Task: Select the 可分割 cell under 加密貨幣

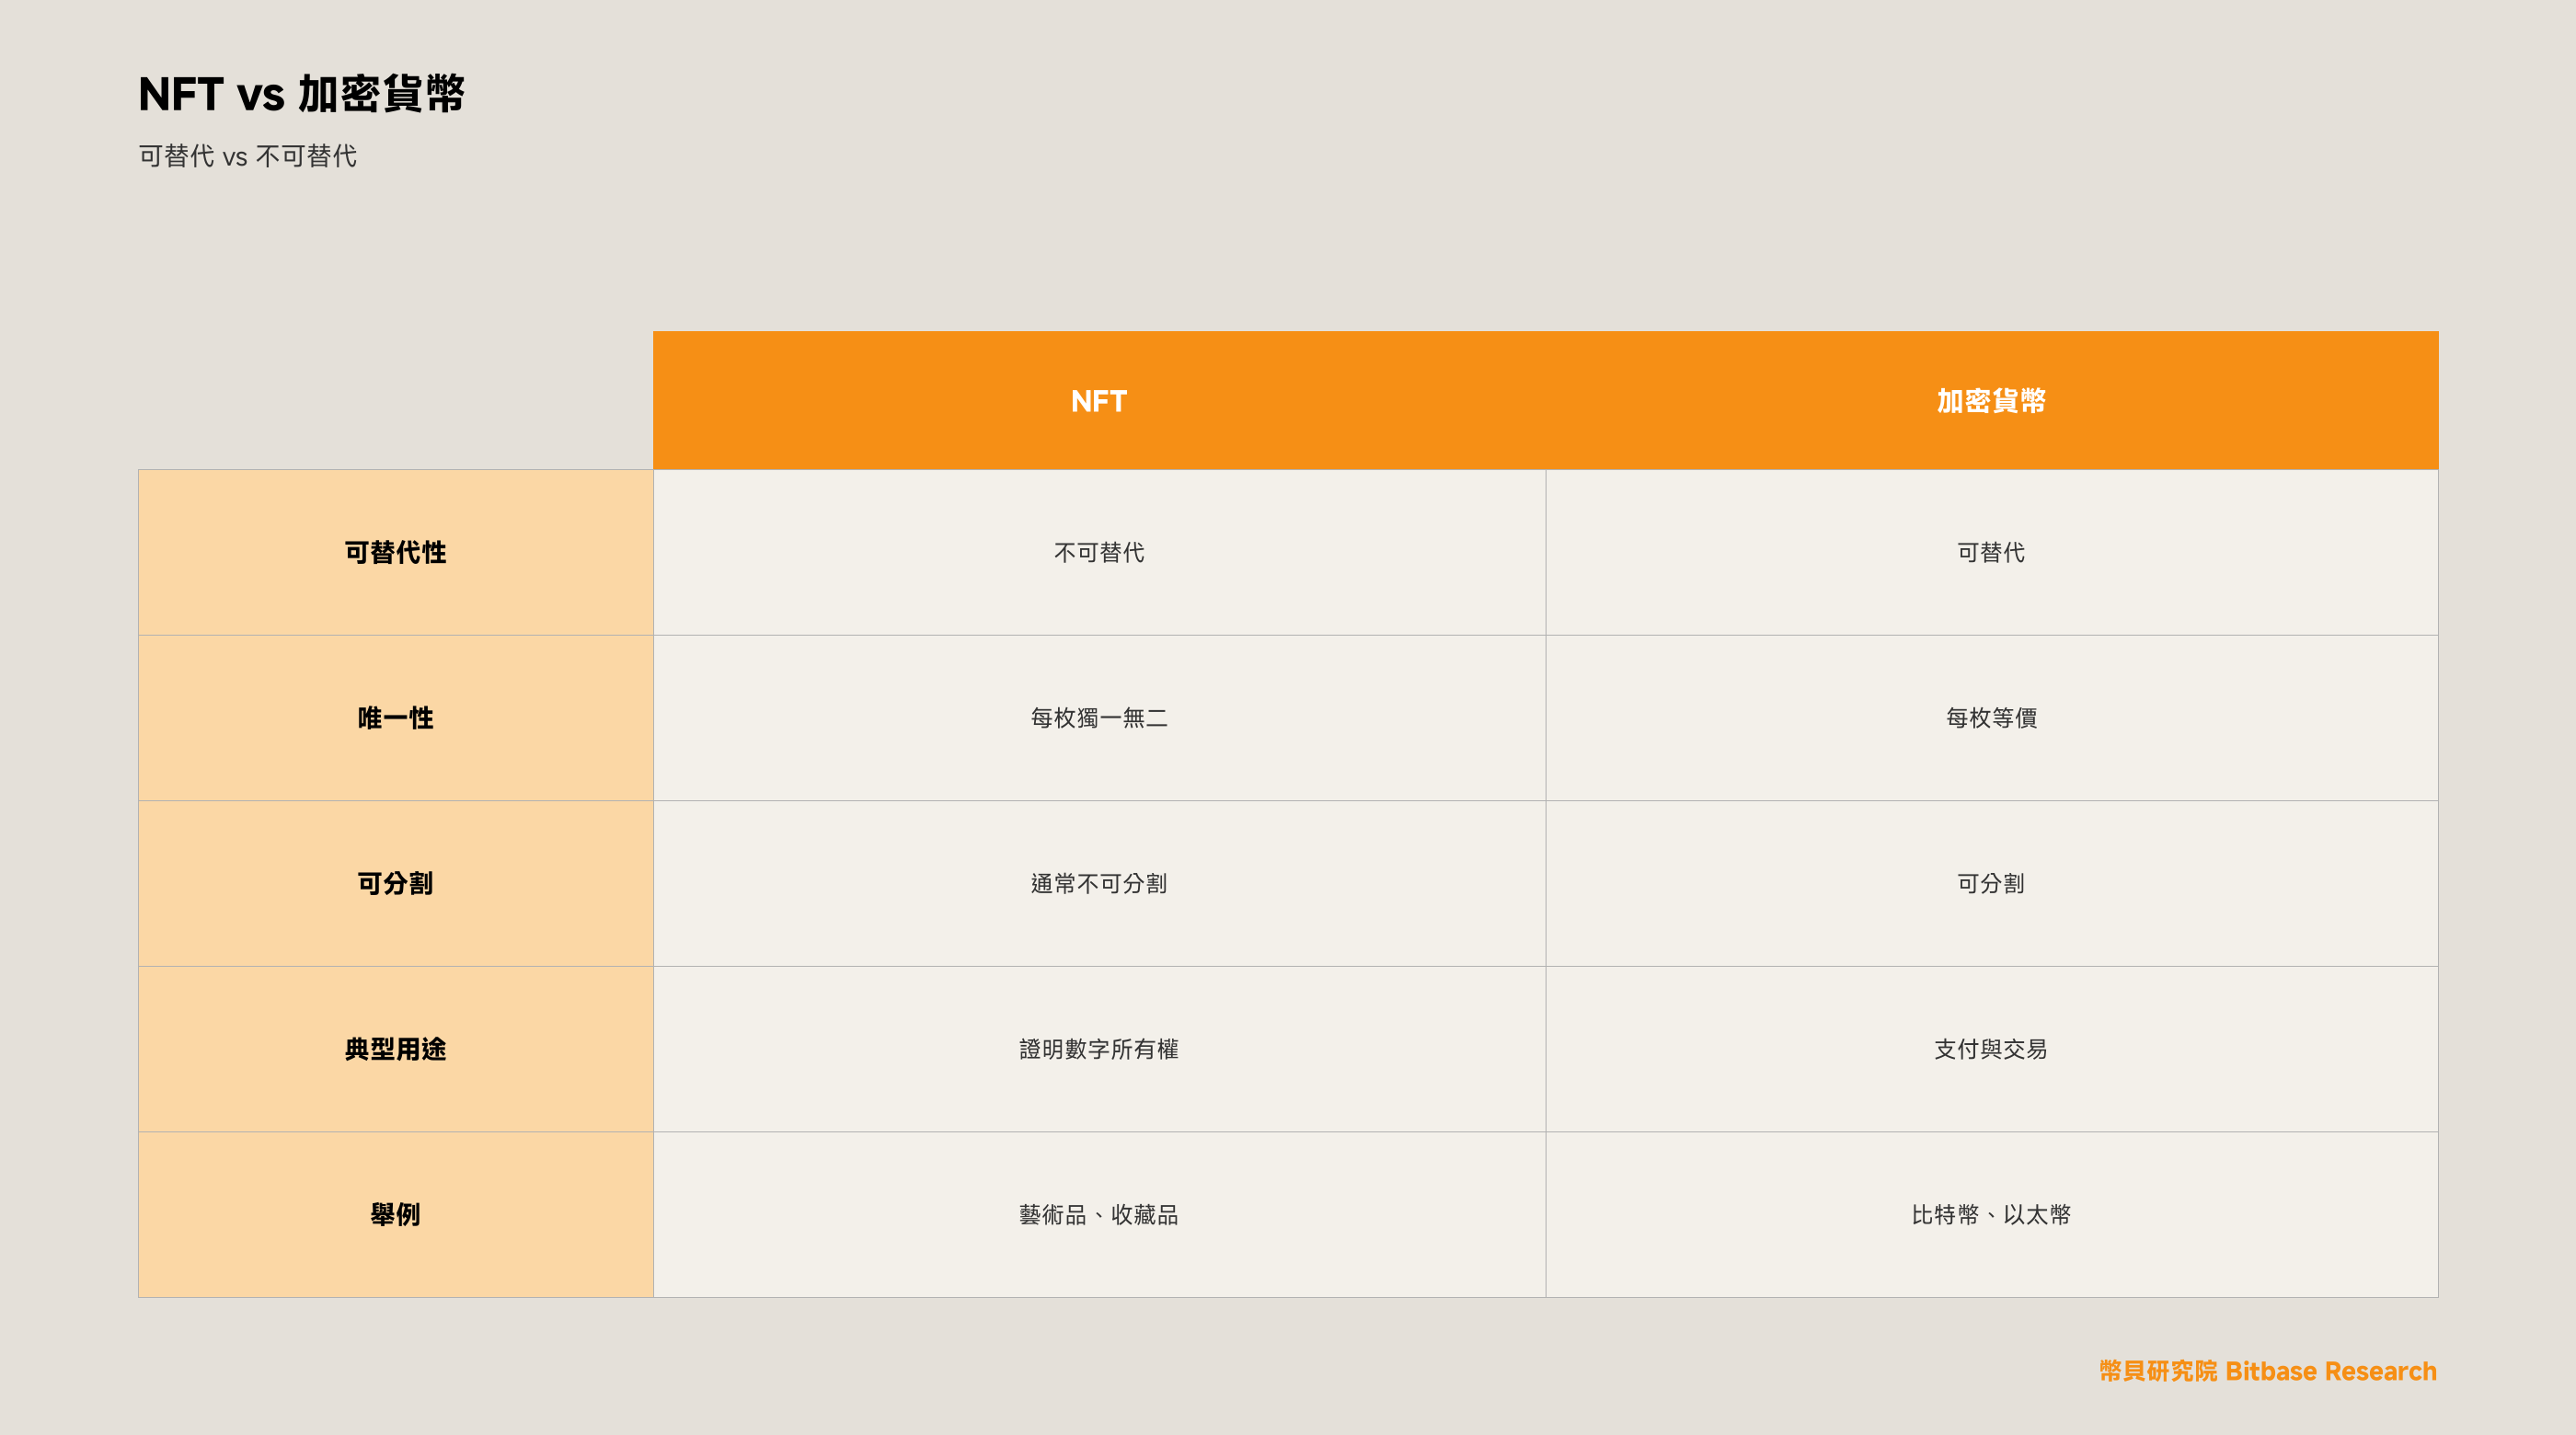Action: click(1992, 883)
